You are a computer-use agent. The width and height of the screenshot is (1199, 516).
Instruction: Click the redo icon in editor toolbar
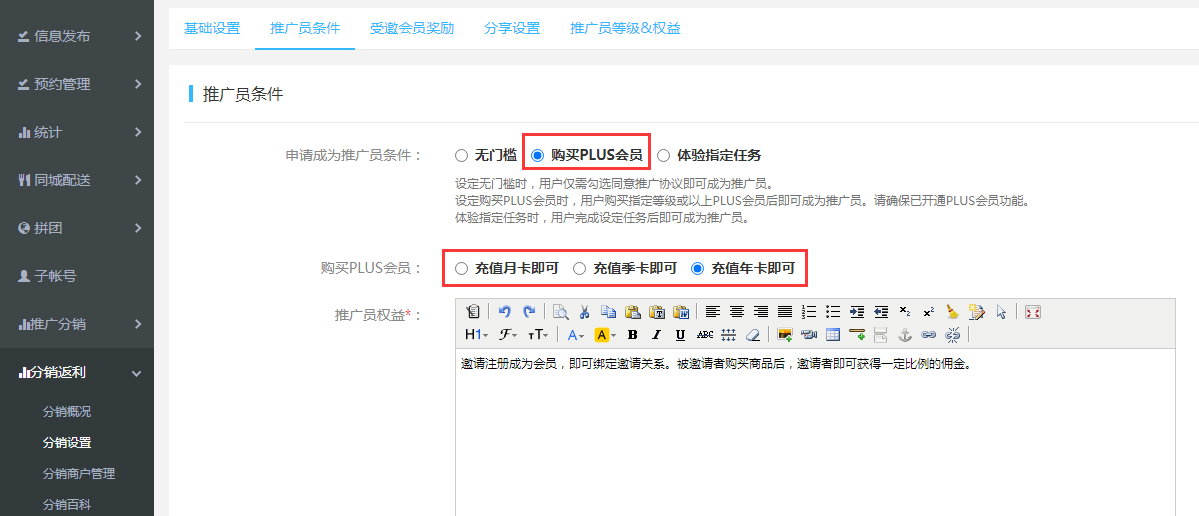(528, 312)
